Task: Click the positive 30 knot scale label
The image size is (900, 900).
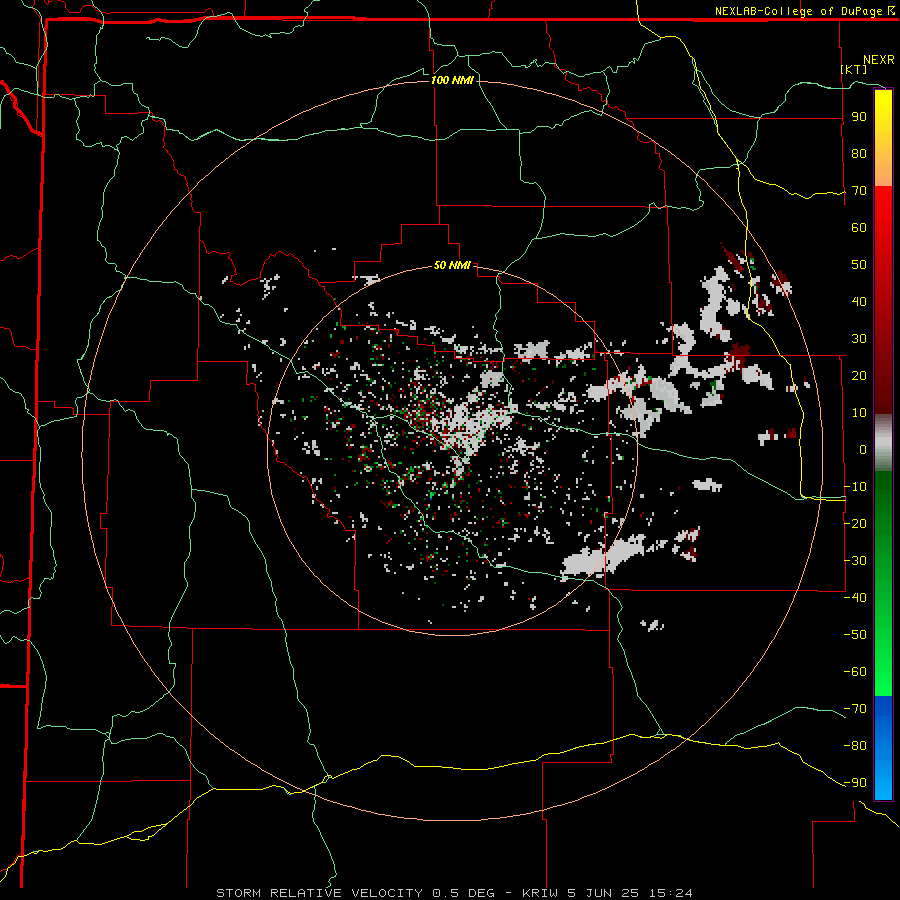Action: [859, 339]
